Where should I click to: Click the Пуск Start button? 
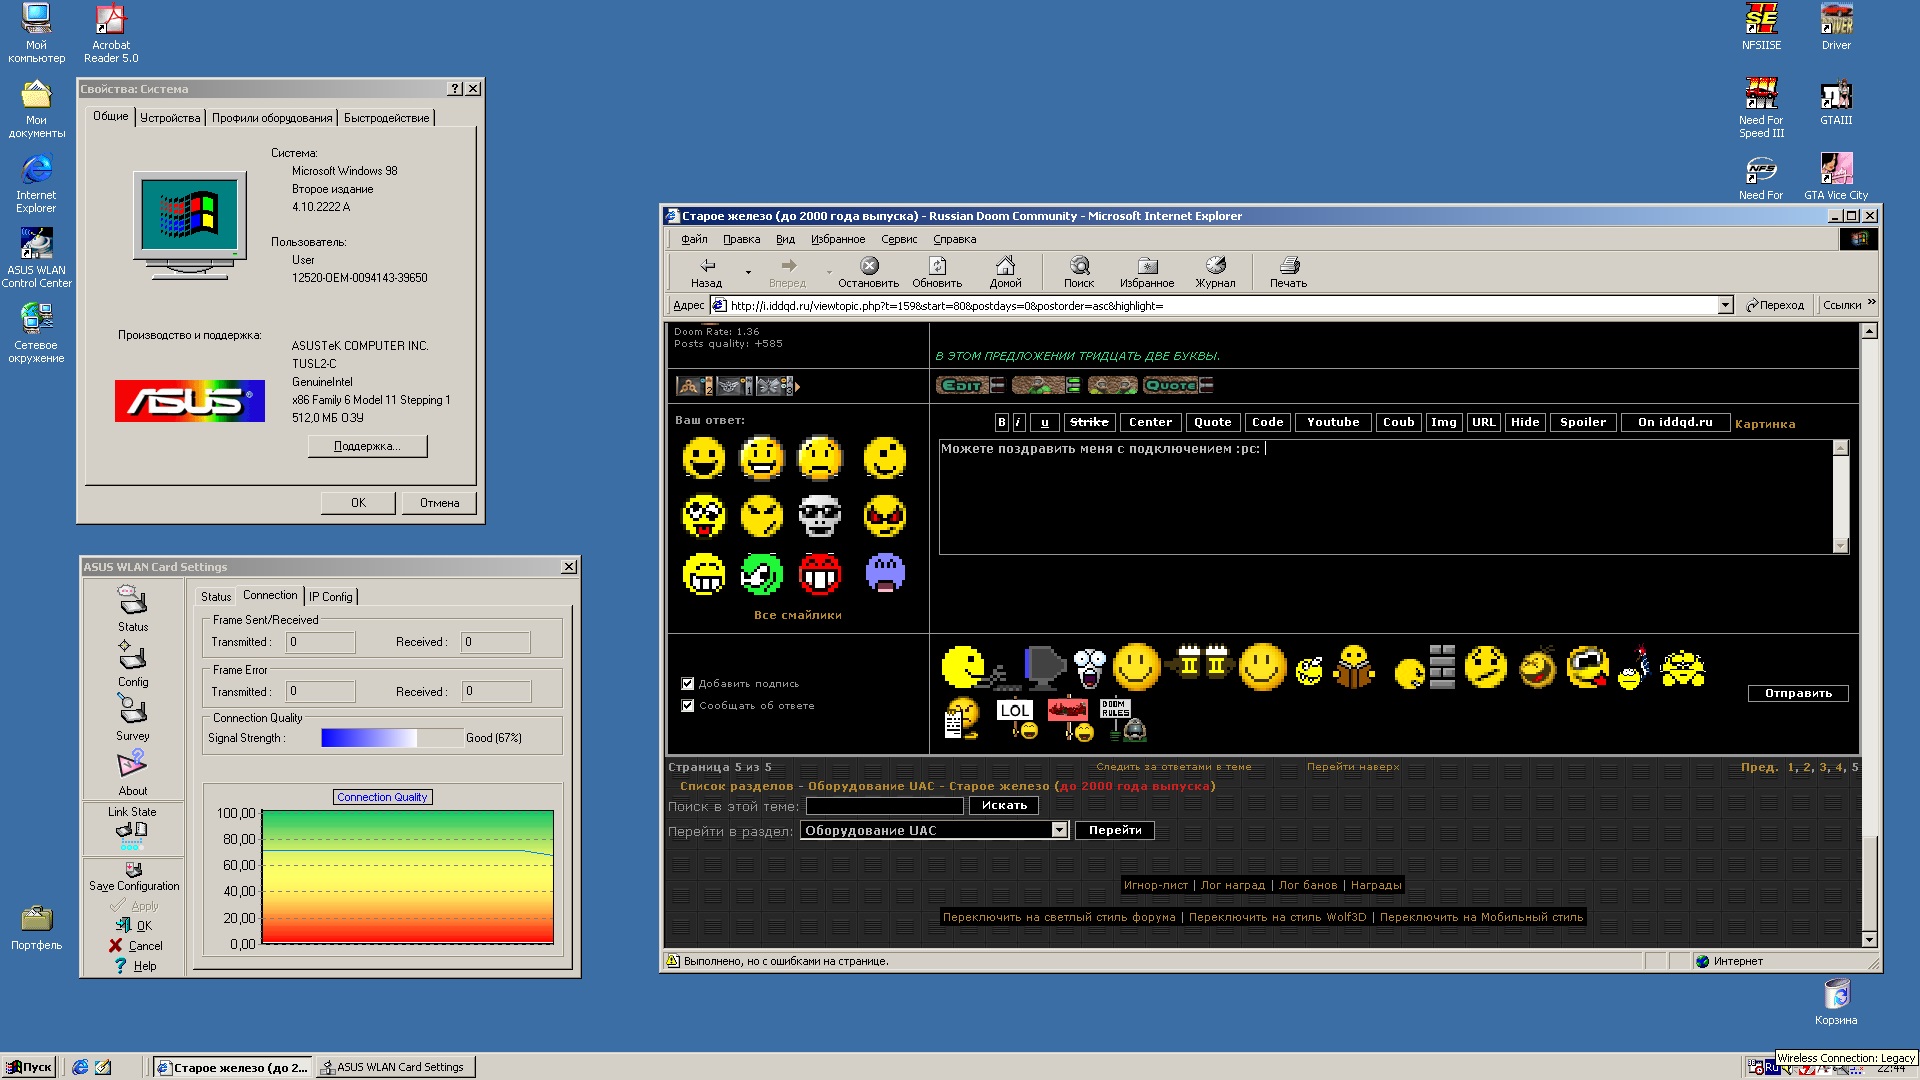(29, 1067)
